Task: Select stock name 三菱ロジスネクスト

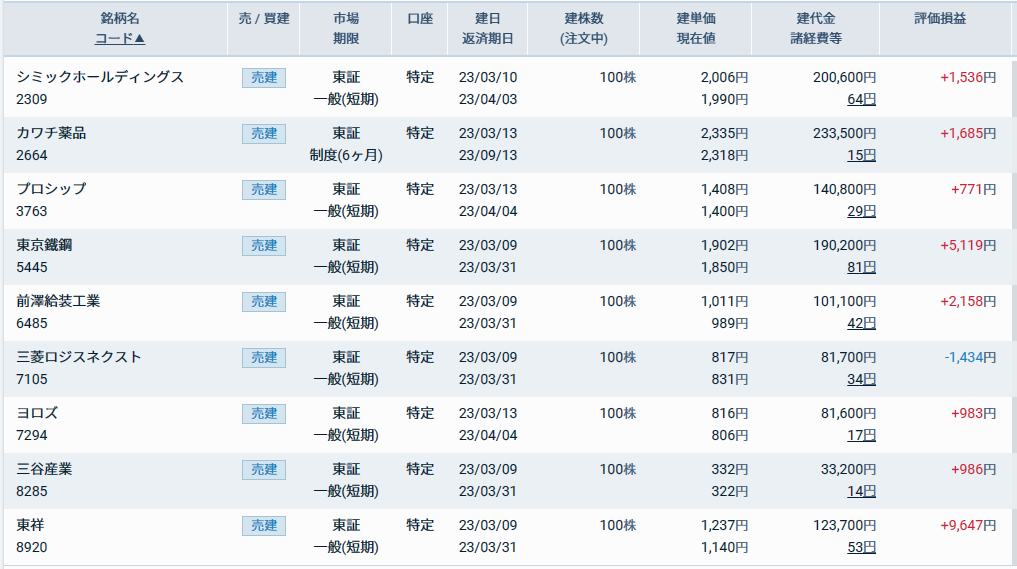Action: pyautogui.click(x=79, y=357)
